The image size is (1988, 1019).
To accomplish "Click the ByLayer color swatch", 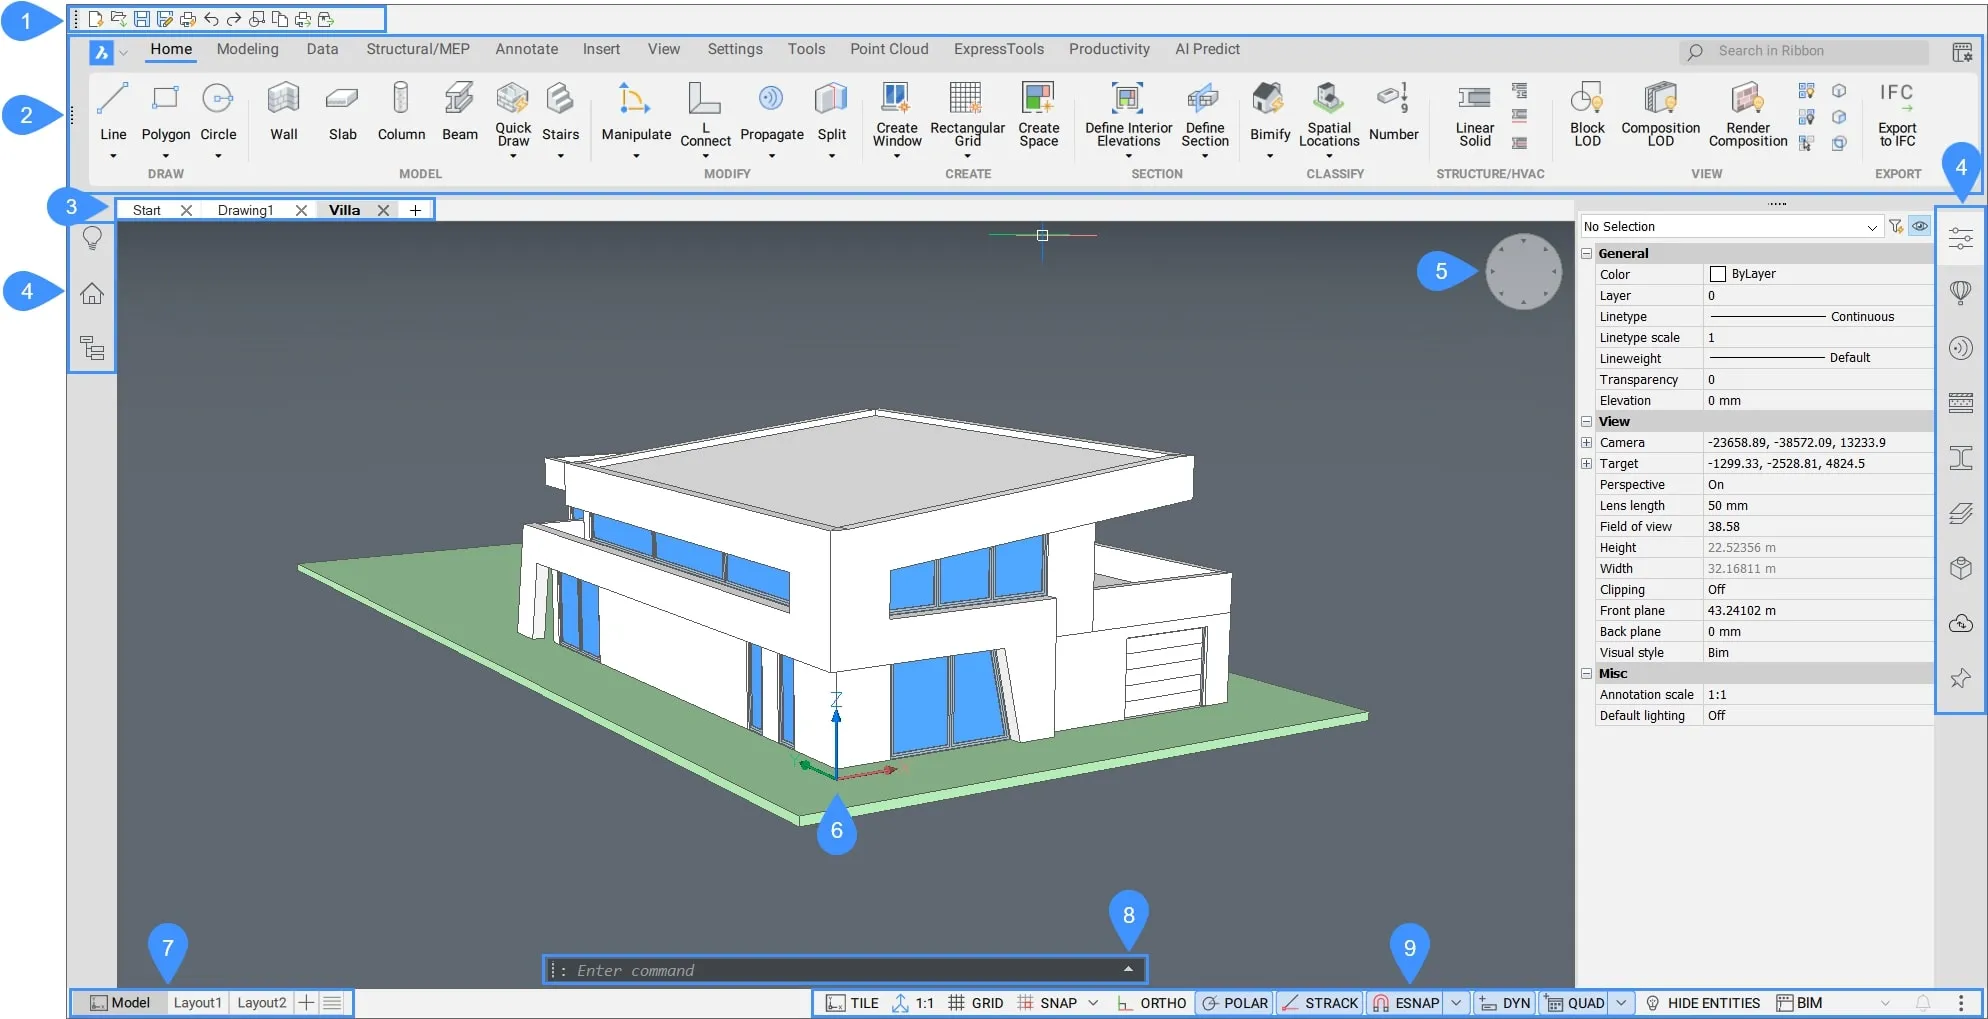I will [x=1718, y=274].
